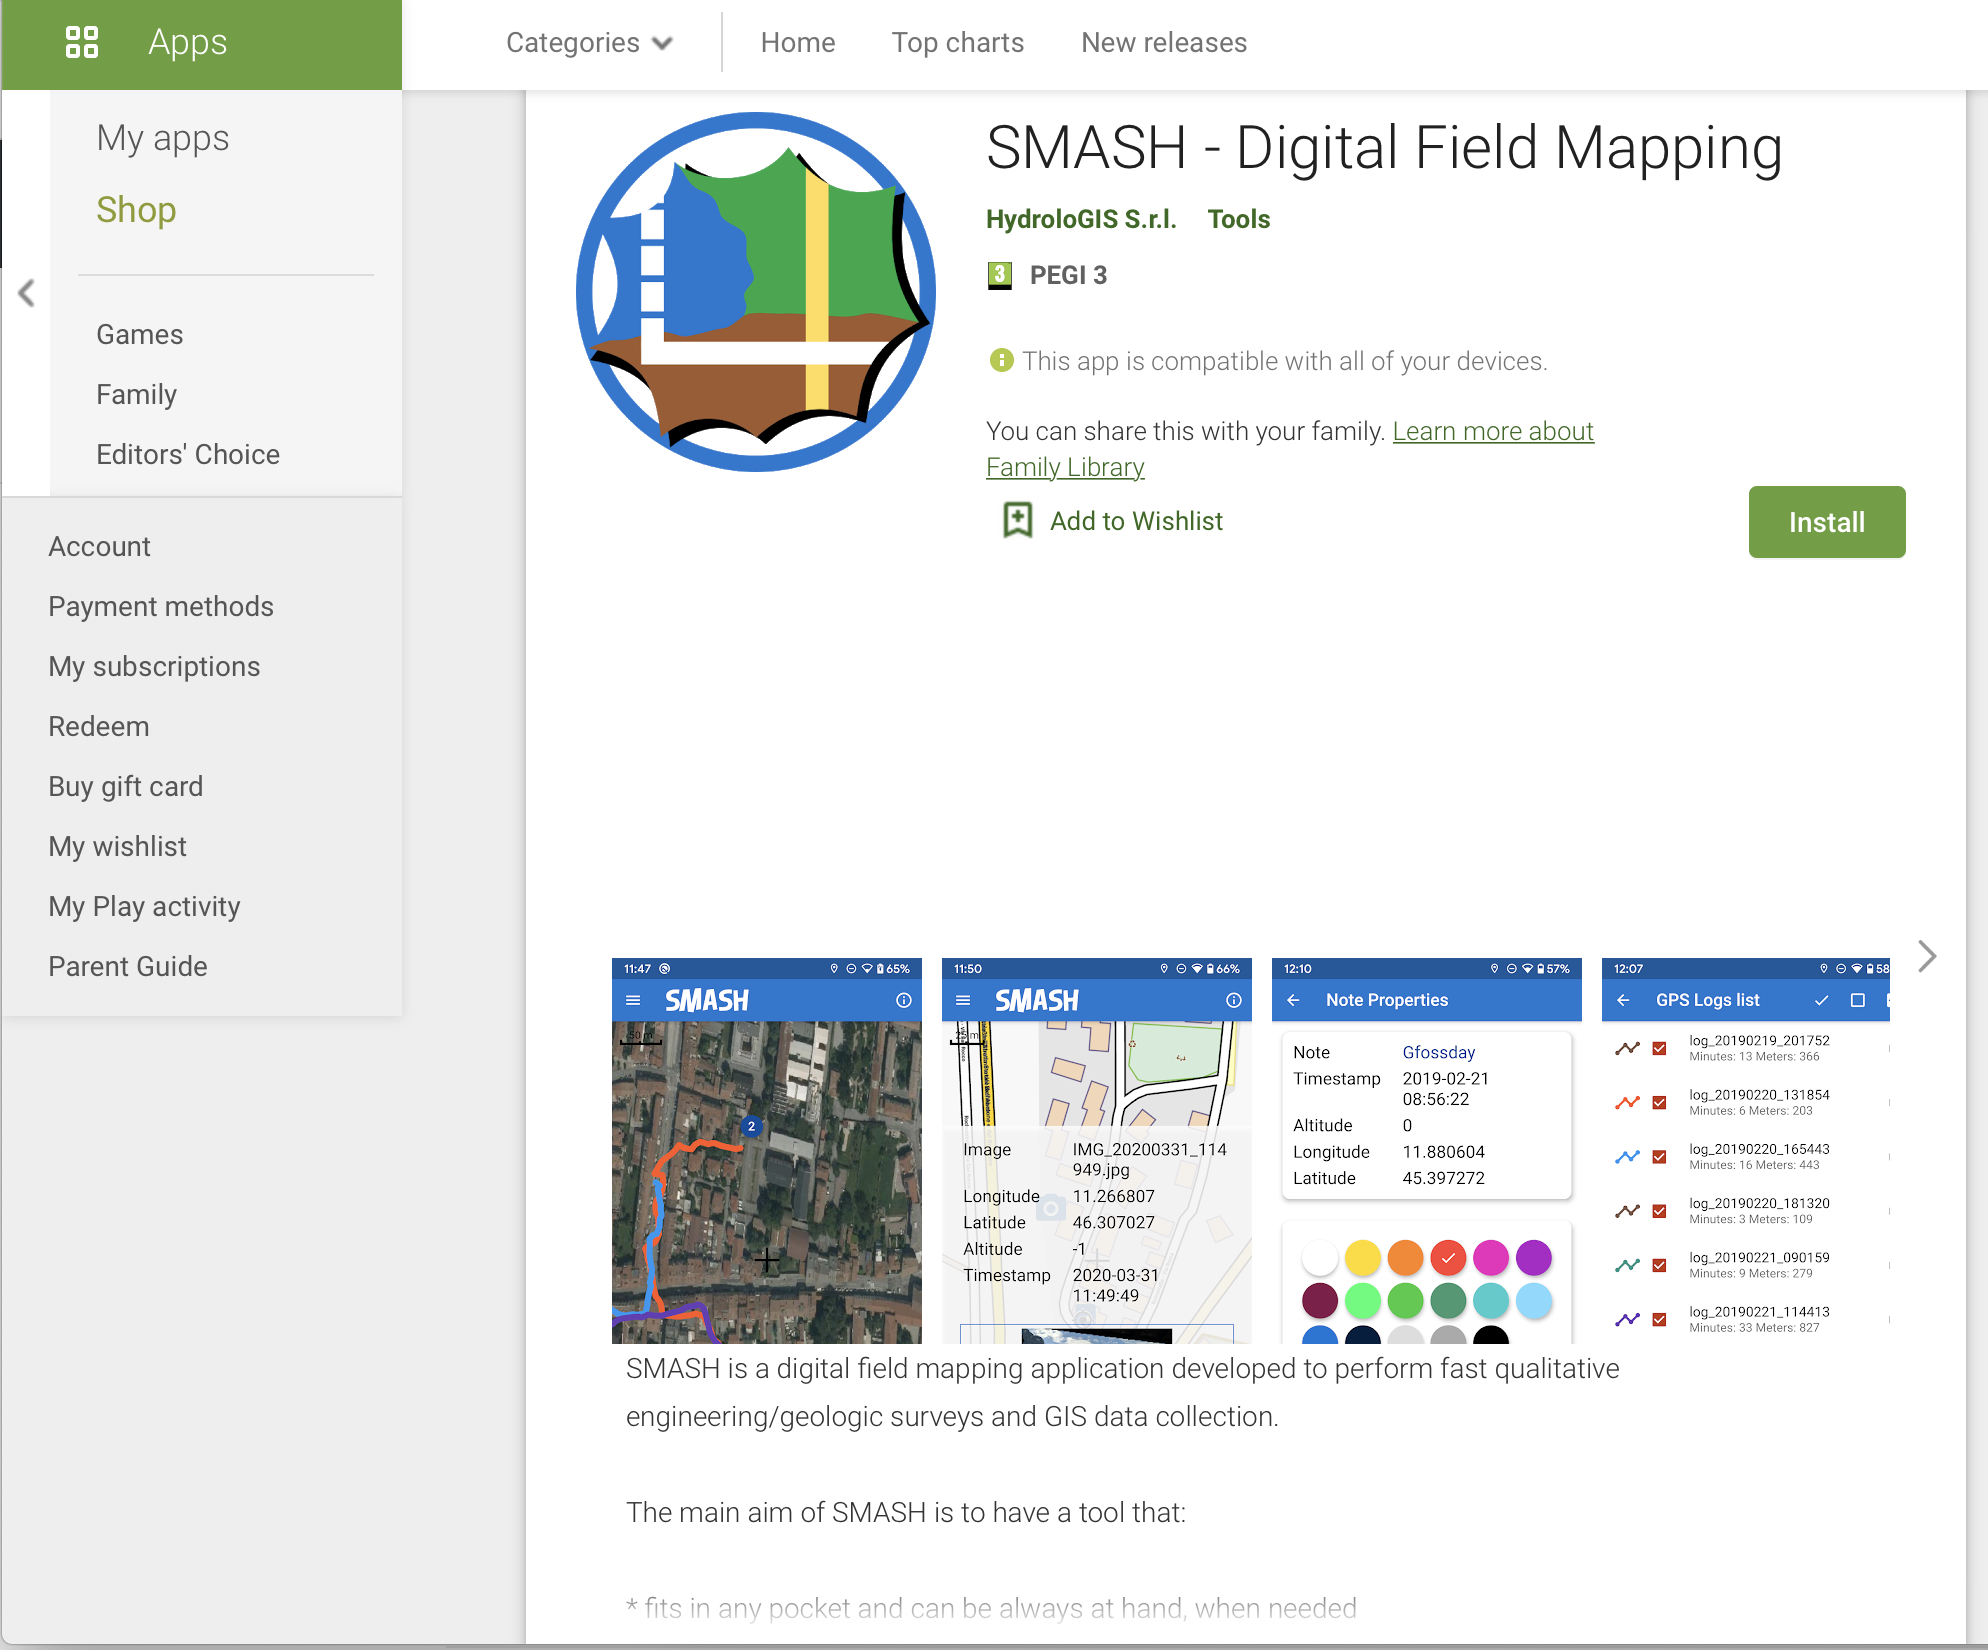This screenshot has height=1650, width=1988.
Task: Click track line icon of log_20190219_201752
Action: [1627, 1048]
